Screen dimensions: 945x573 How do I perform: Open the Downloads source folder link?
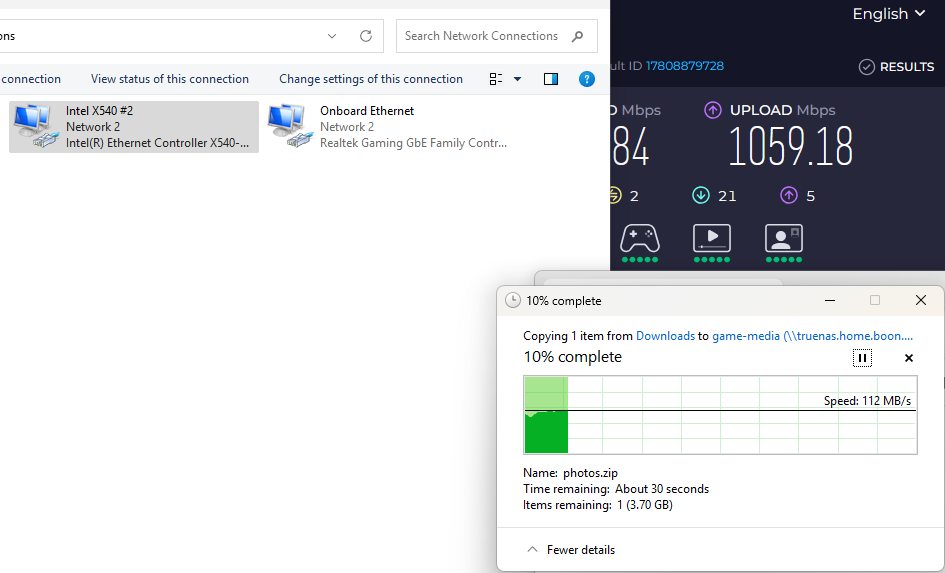coord(665,336)
